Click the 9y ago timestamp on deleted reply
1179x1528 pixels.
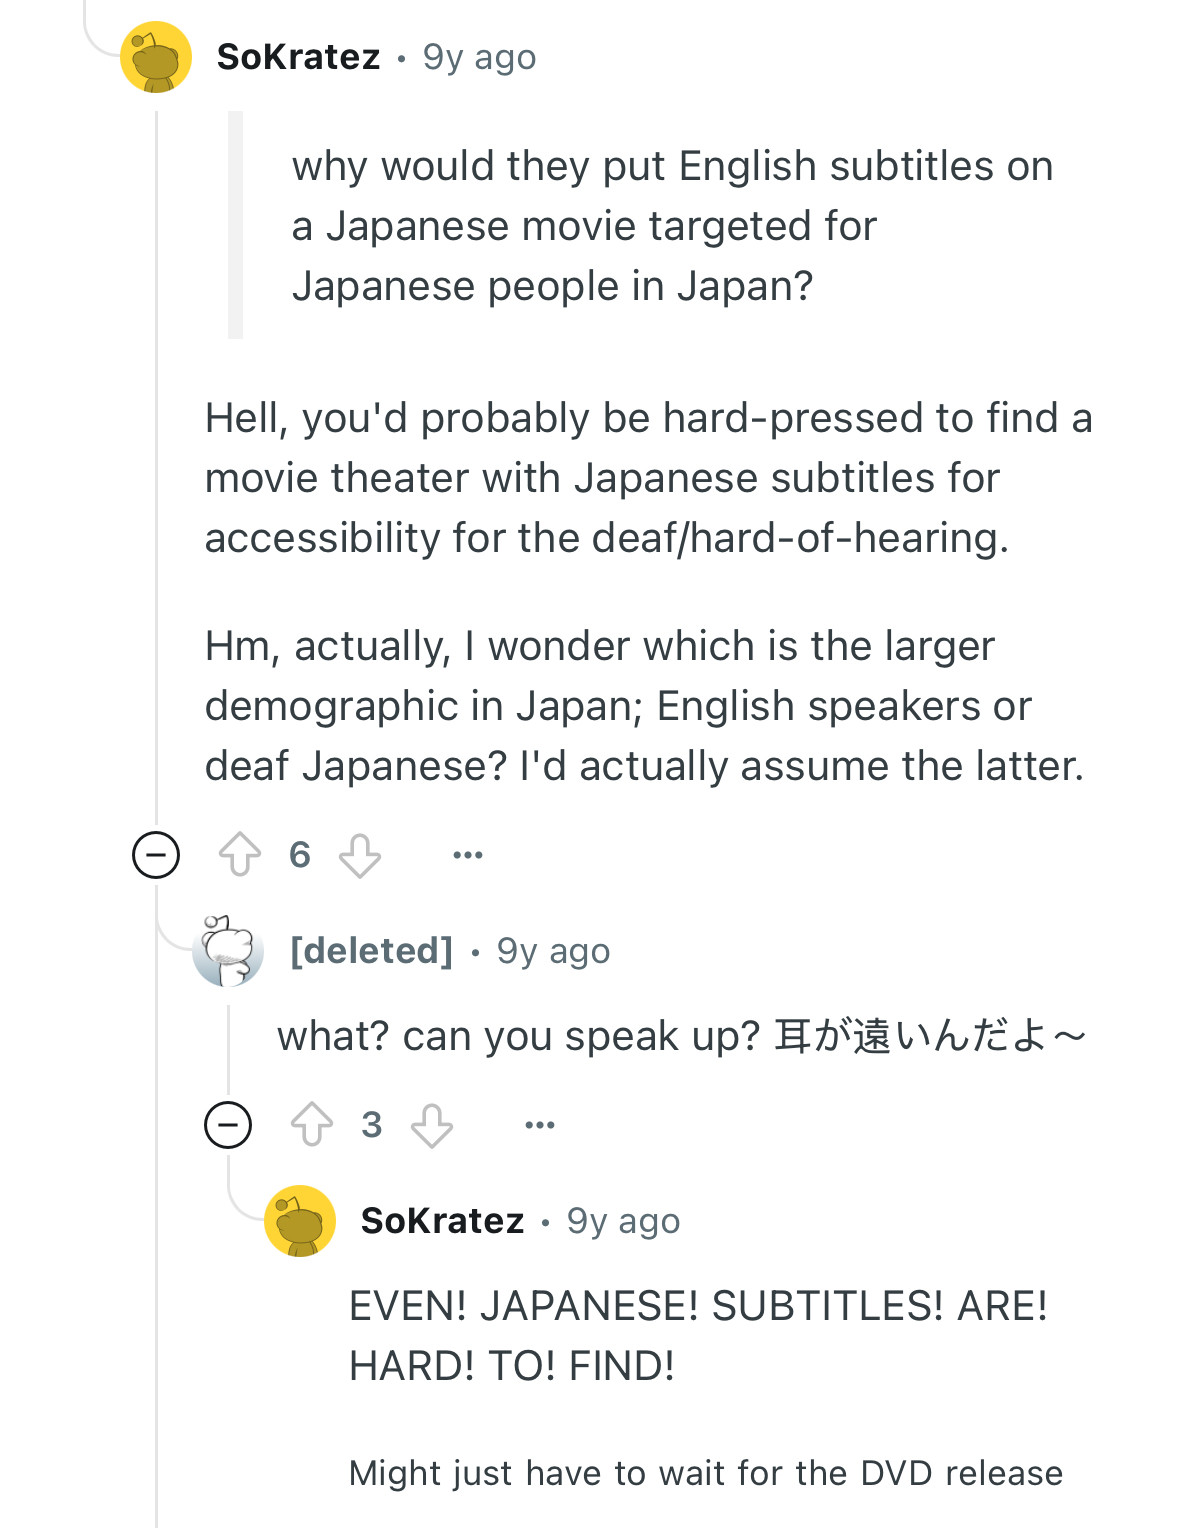tap(553, 951)
